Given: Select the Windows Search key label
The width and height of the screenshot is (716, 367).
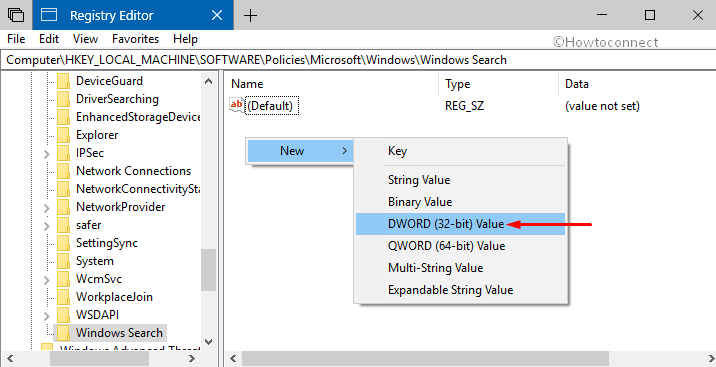Looking at the screenshot, I should pyautogui.click(x=119, y=333).
